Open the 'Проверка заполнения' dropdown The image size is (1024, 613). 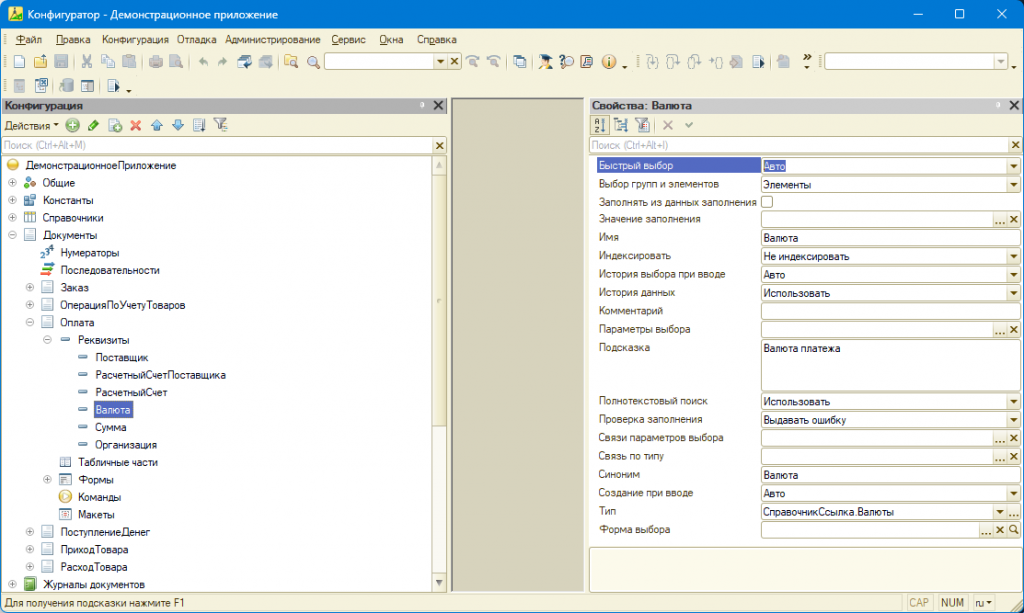(1012, 420)
